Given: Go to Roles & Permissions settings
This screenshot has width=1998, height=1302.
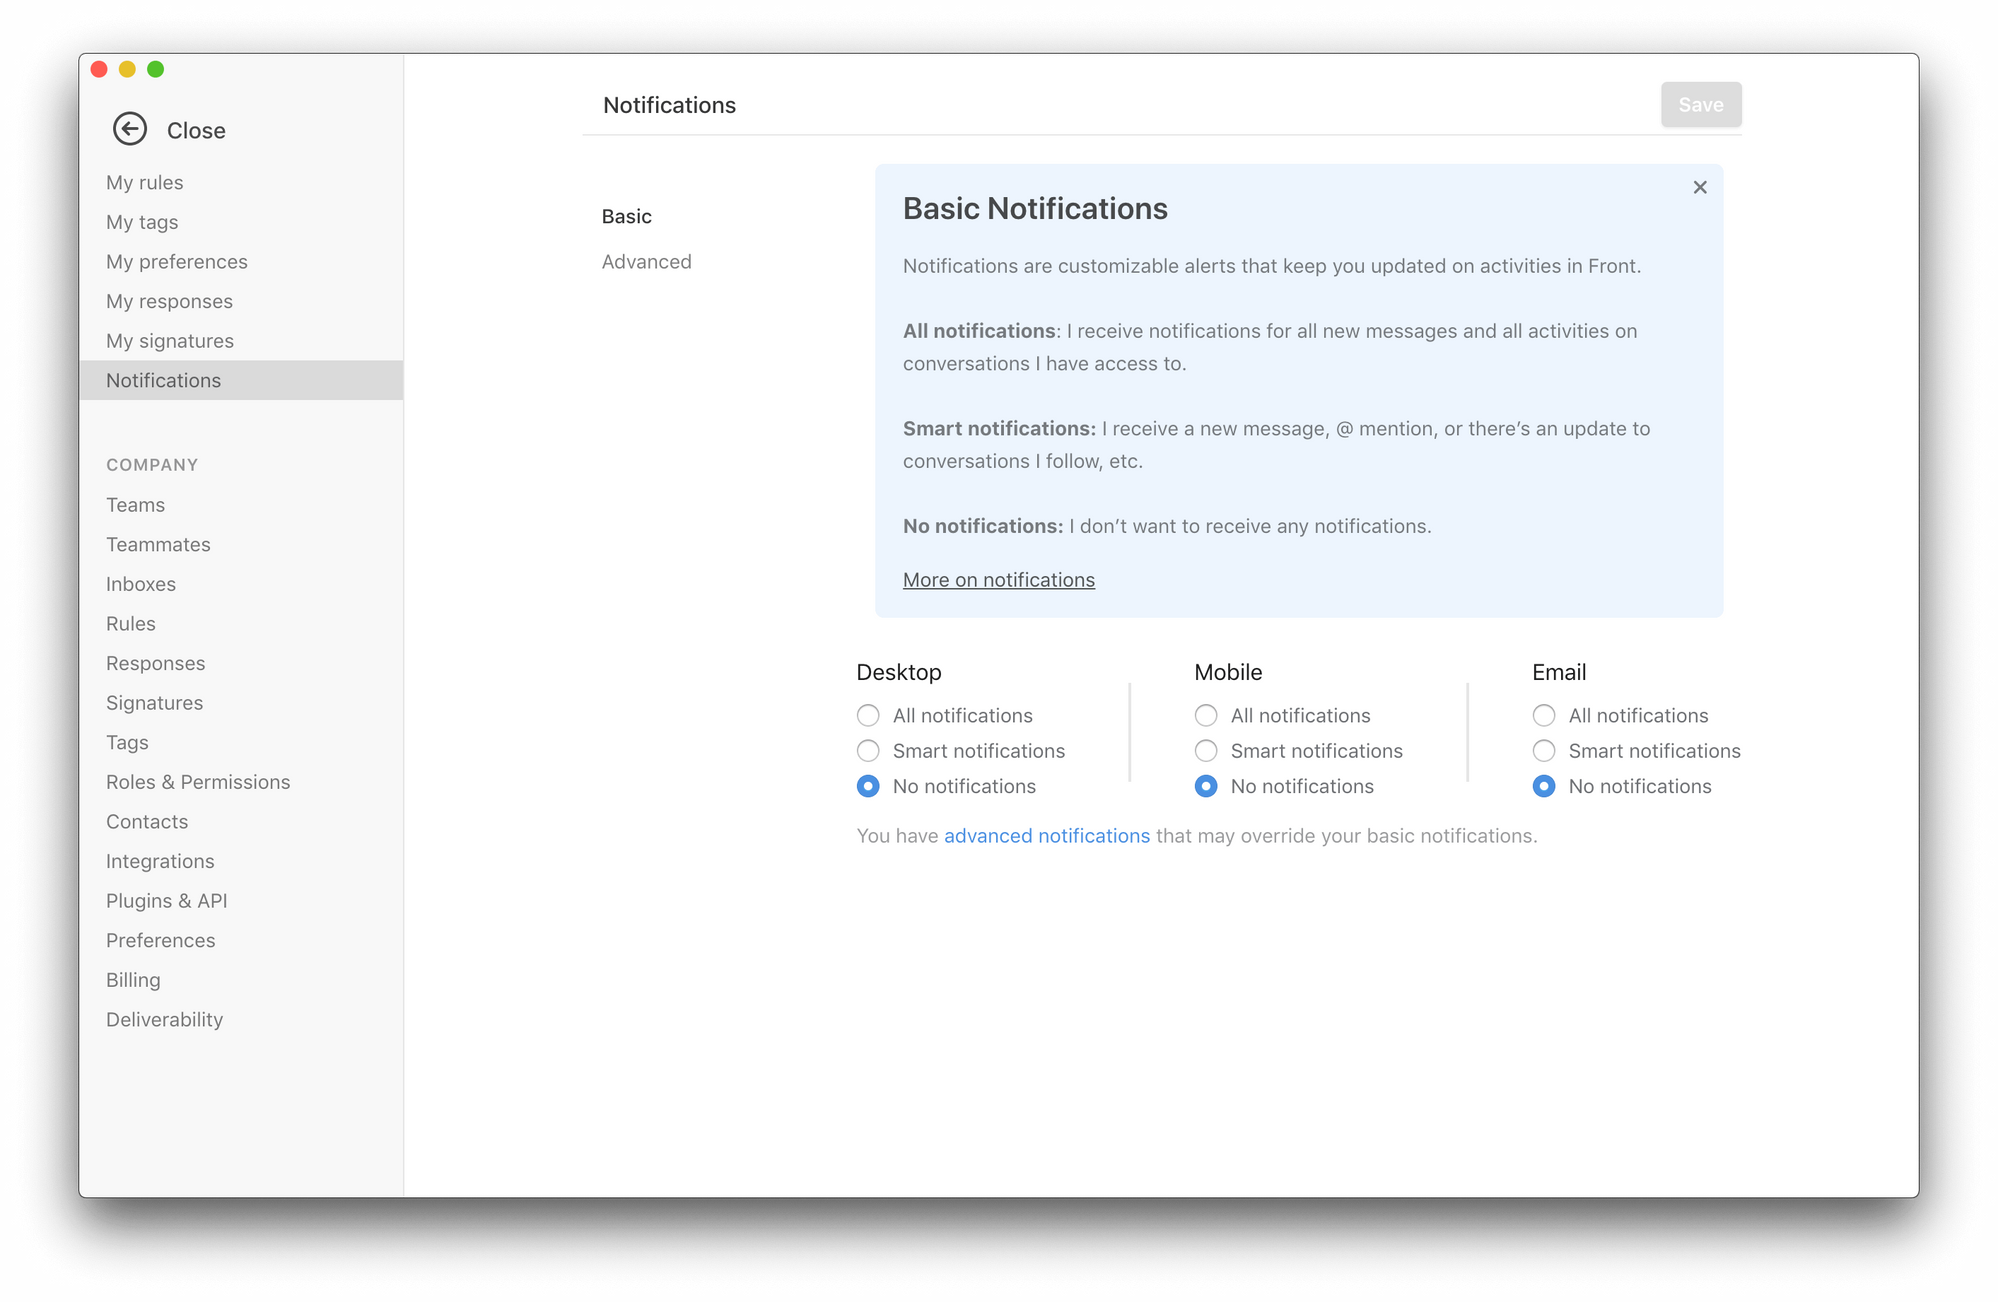Looking at the screenshot, I should (198, 782).
